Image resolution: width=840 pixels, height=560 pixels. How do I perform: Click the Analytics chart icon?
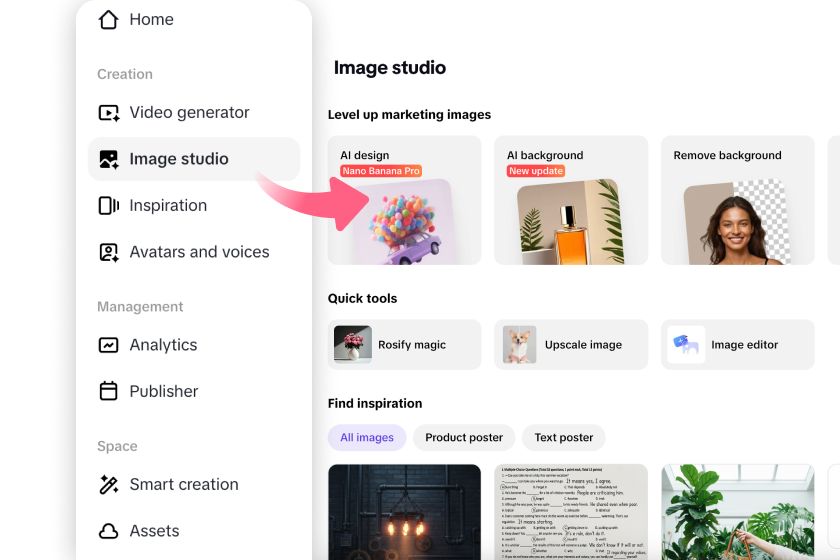[109, 345]
